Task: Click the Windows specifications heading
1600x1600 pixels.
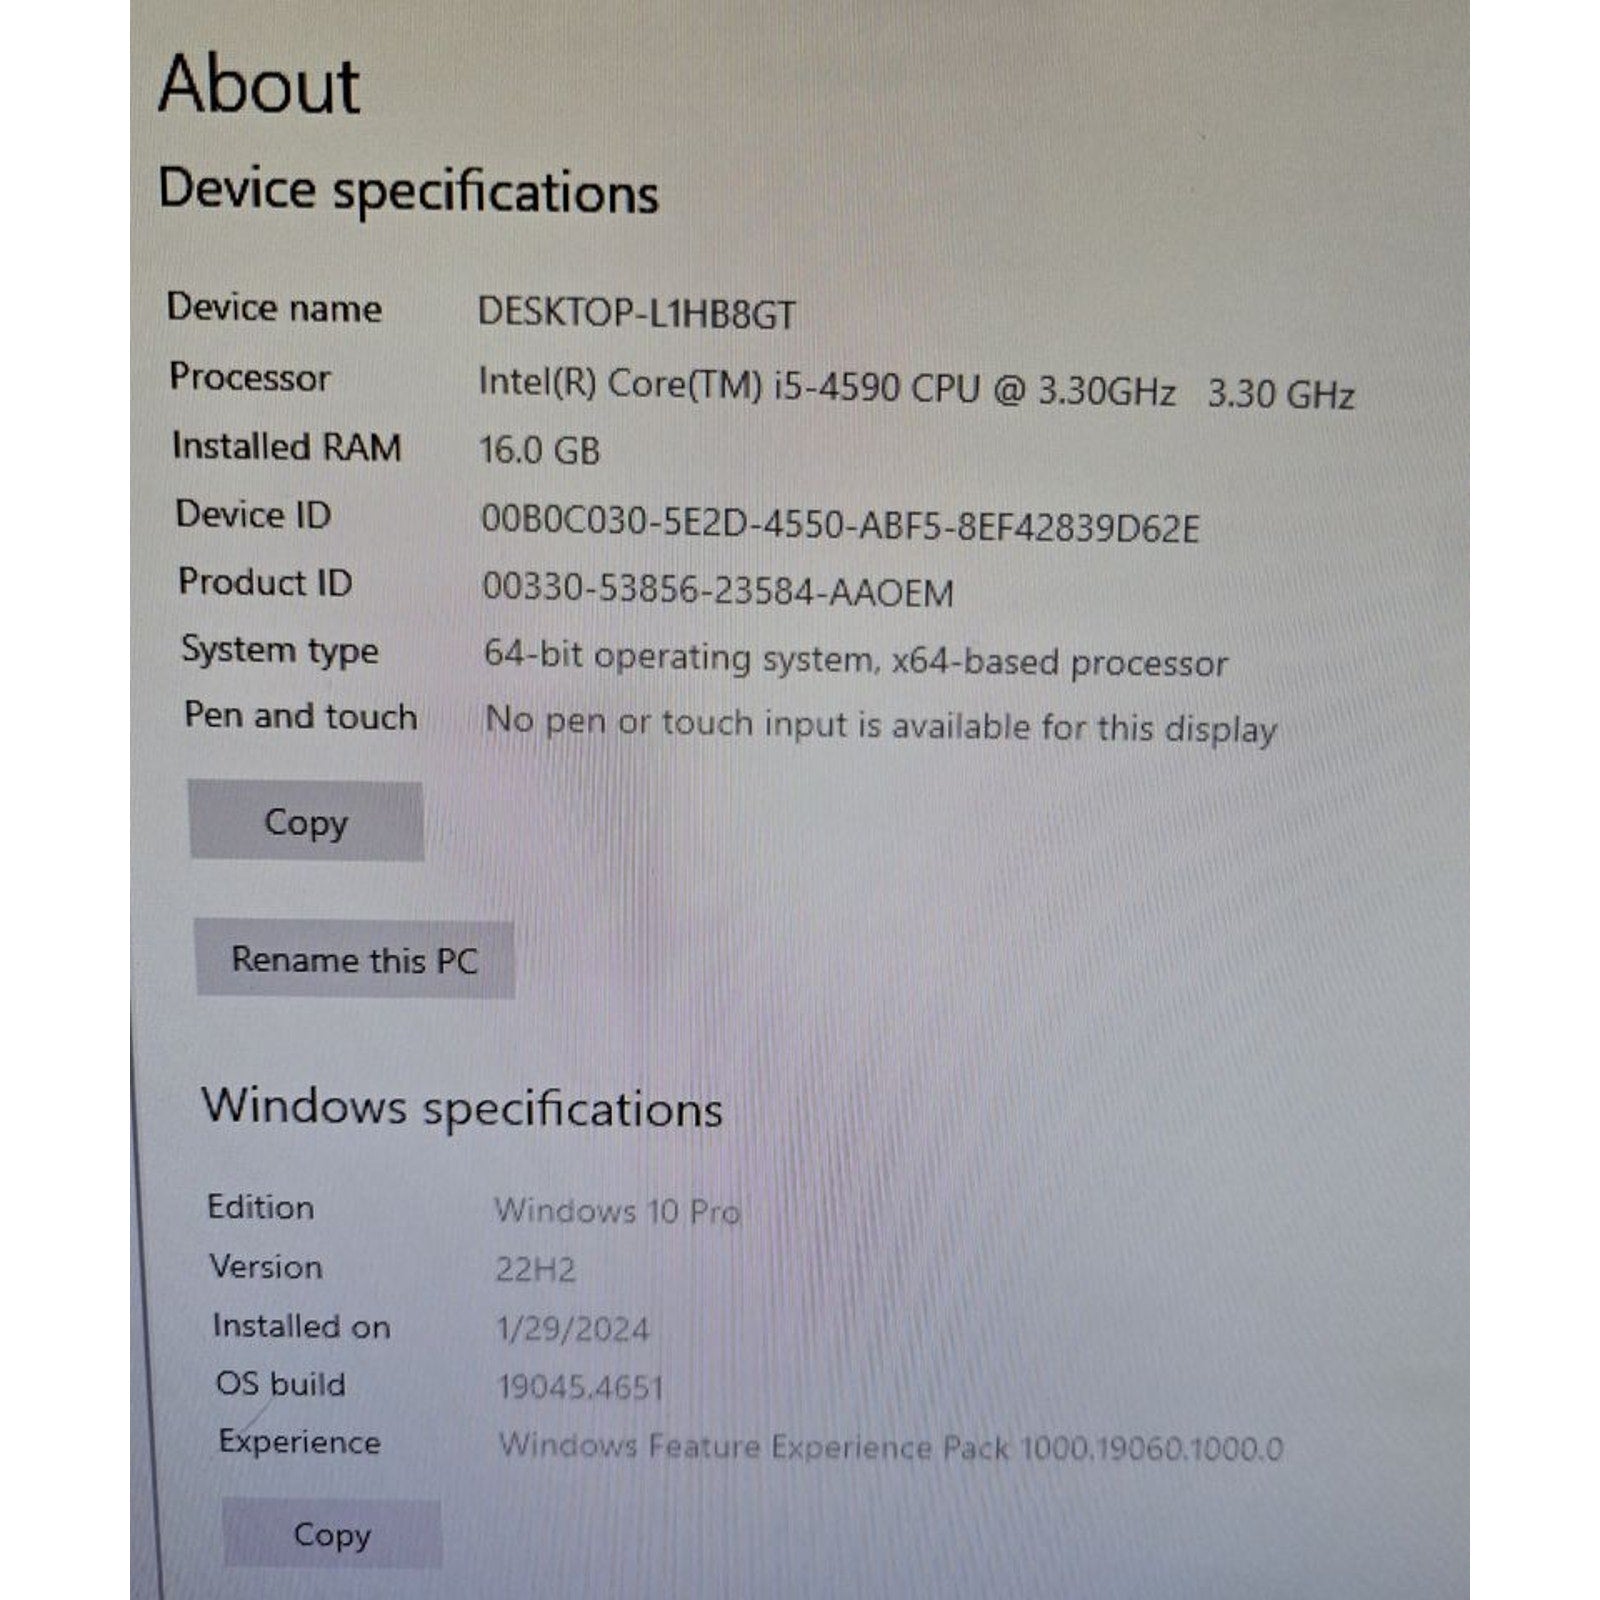Action: [x=462, y=1107]
